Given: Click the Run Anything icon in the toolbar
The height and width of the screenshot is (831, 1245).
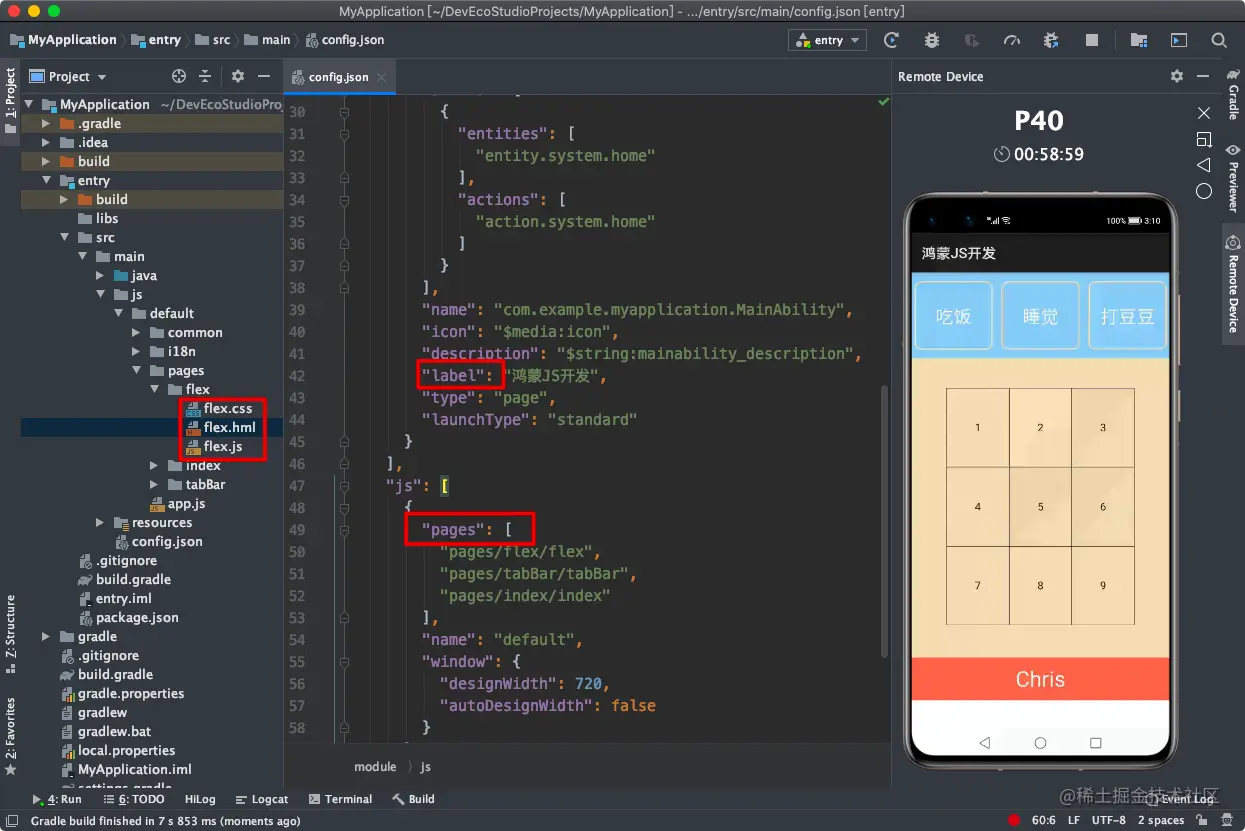Looking at the screenshot, I should point(1179,40).
